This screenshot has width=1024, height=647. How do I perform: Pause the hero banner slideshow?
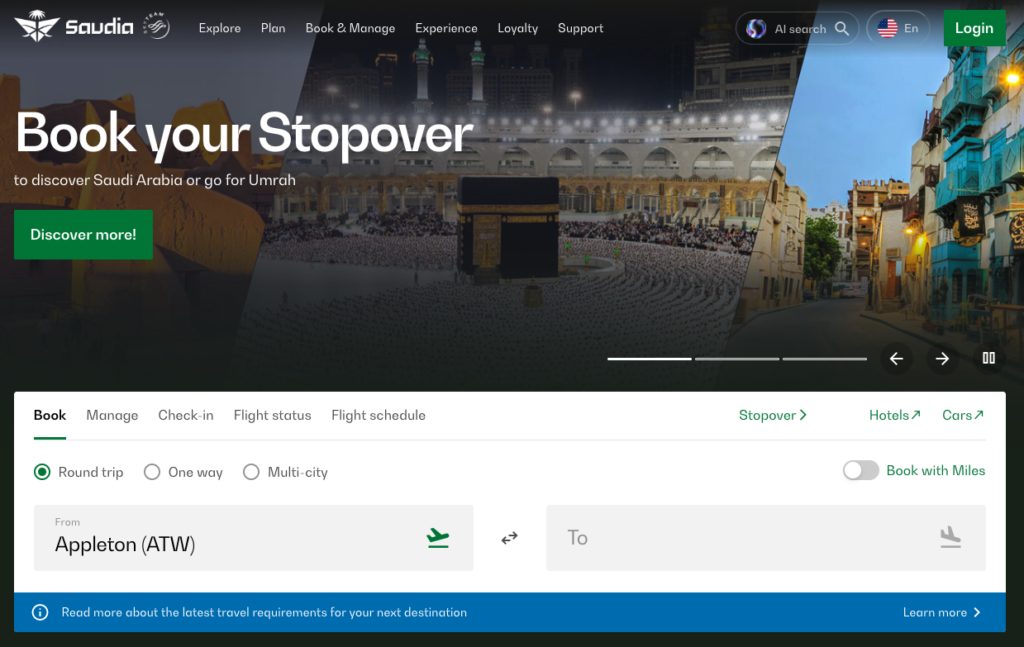point(989,358)
